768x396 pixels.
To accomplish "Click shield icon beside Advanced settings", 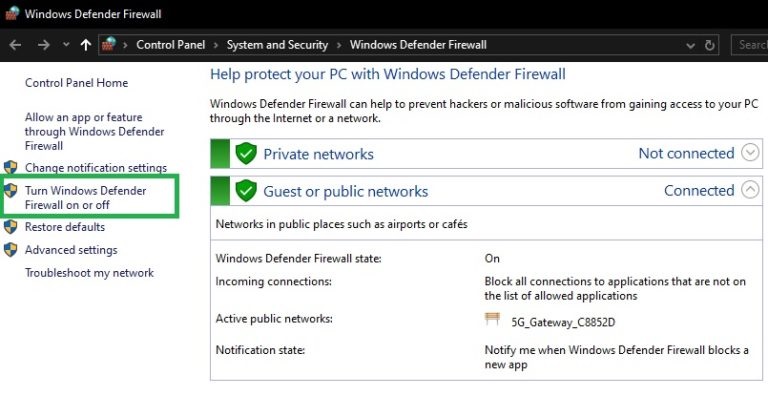I will (x=10, y=250).
